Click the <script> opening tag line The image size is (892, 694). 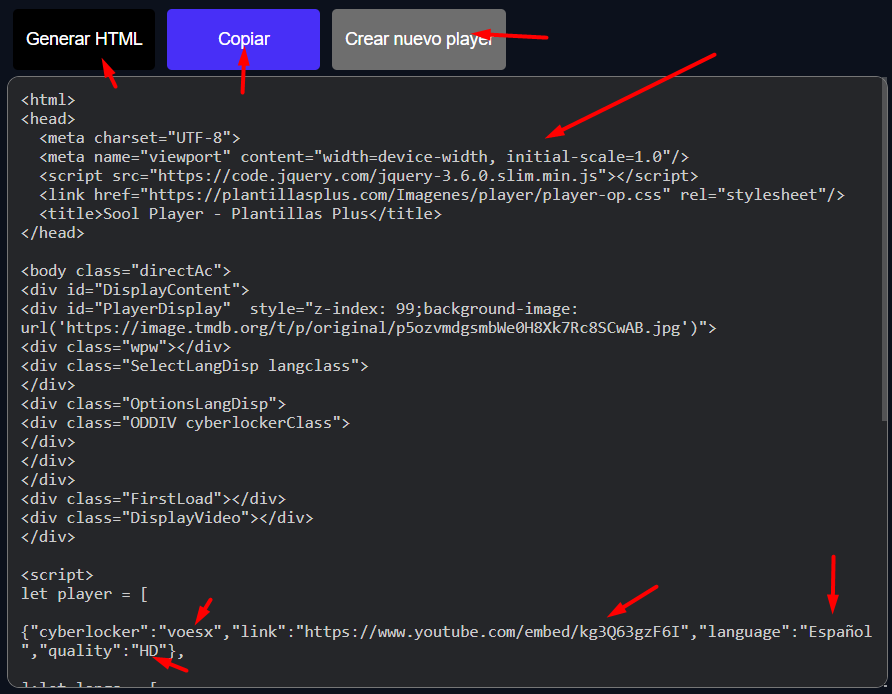(x=57, y=575)
